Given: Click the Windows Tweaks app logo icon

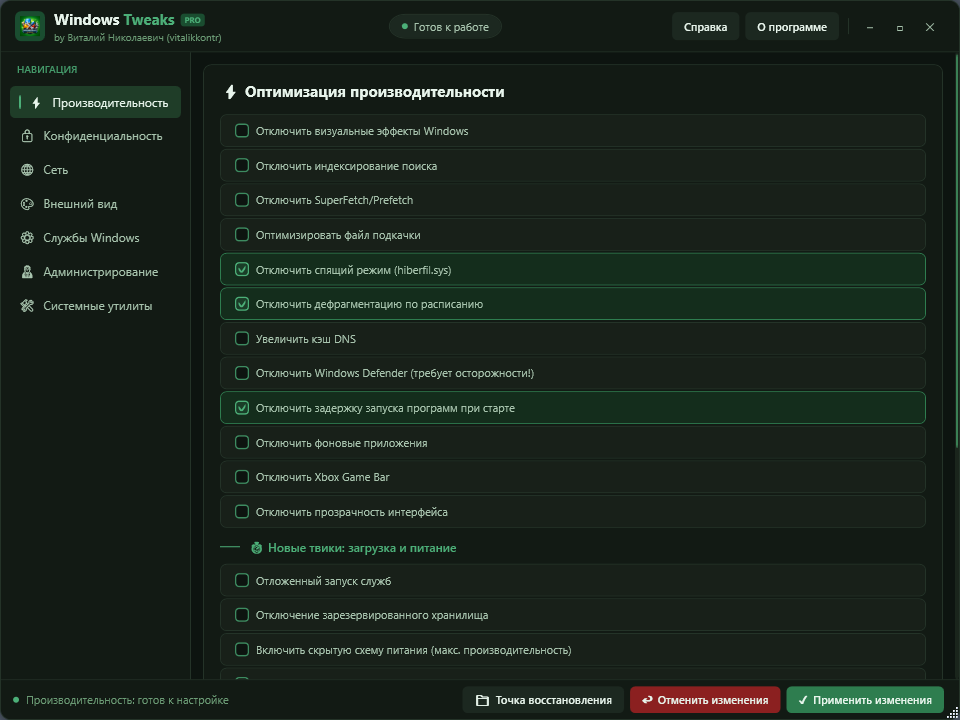Looking at the screenshot, I should coord(30,26).
